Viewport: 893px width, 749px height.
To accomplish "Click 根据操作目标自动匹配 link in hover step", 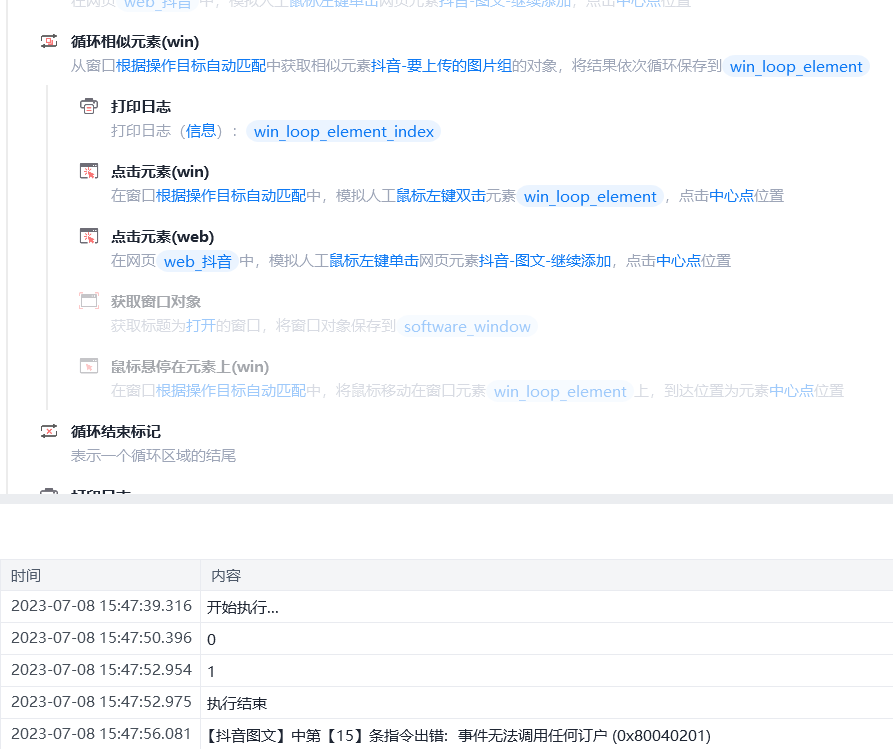I will [231, 391].
